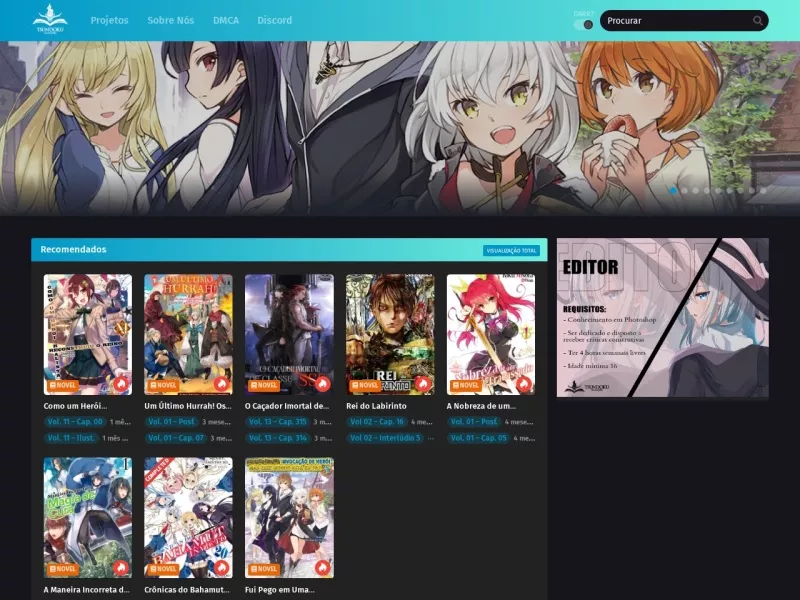Open the Sobre Nós menu item
This screenshot has width=800, height=600.
point(170,20)
